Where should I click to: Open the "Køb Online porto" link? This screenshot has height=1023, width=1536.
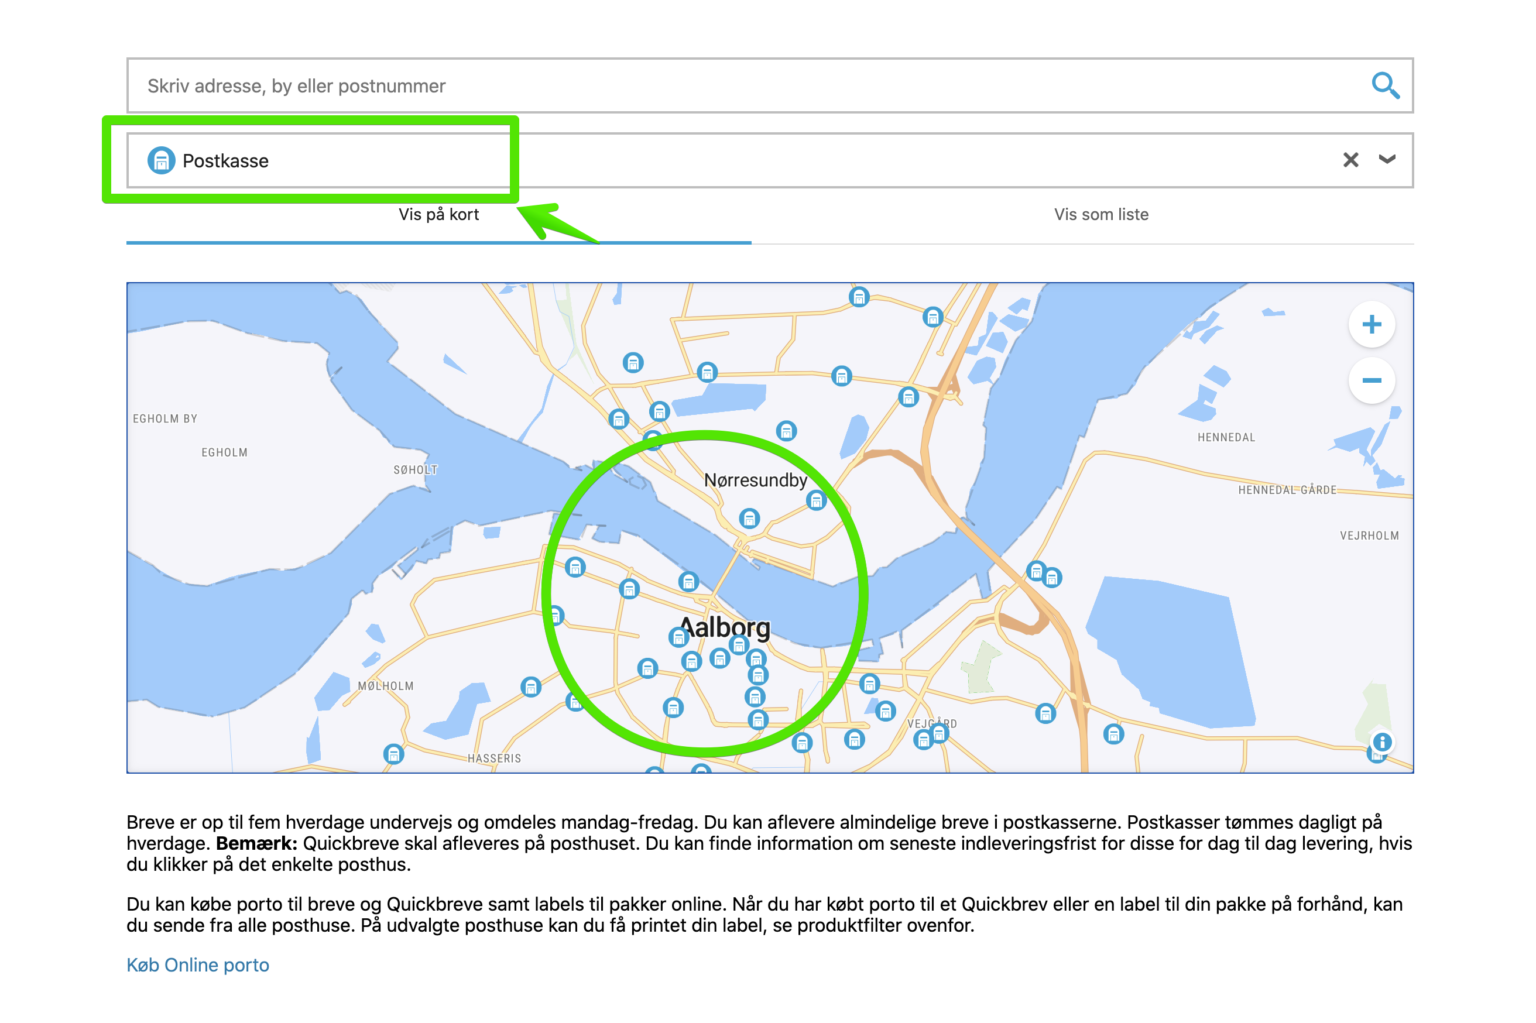197,964
